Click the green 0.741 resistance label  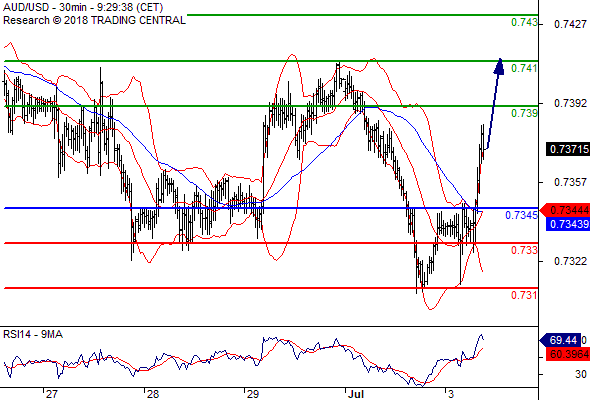tap(524, 68)
